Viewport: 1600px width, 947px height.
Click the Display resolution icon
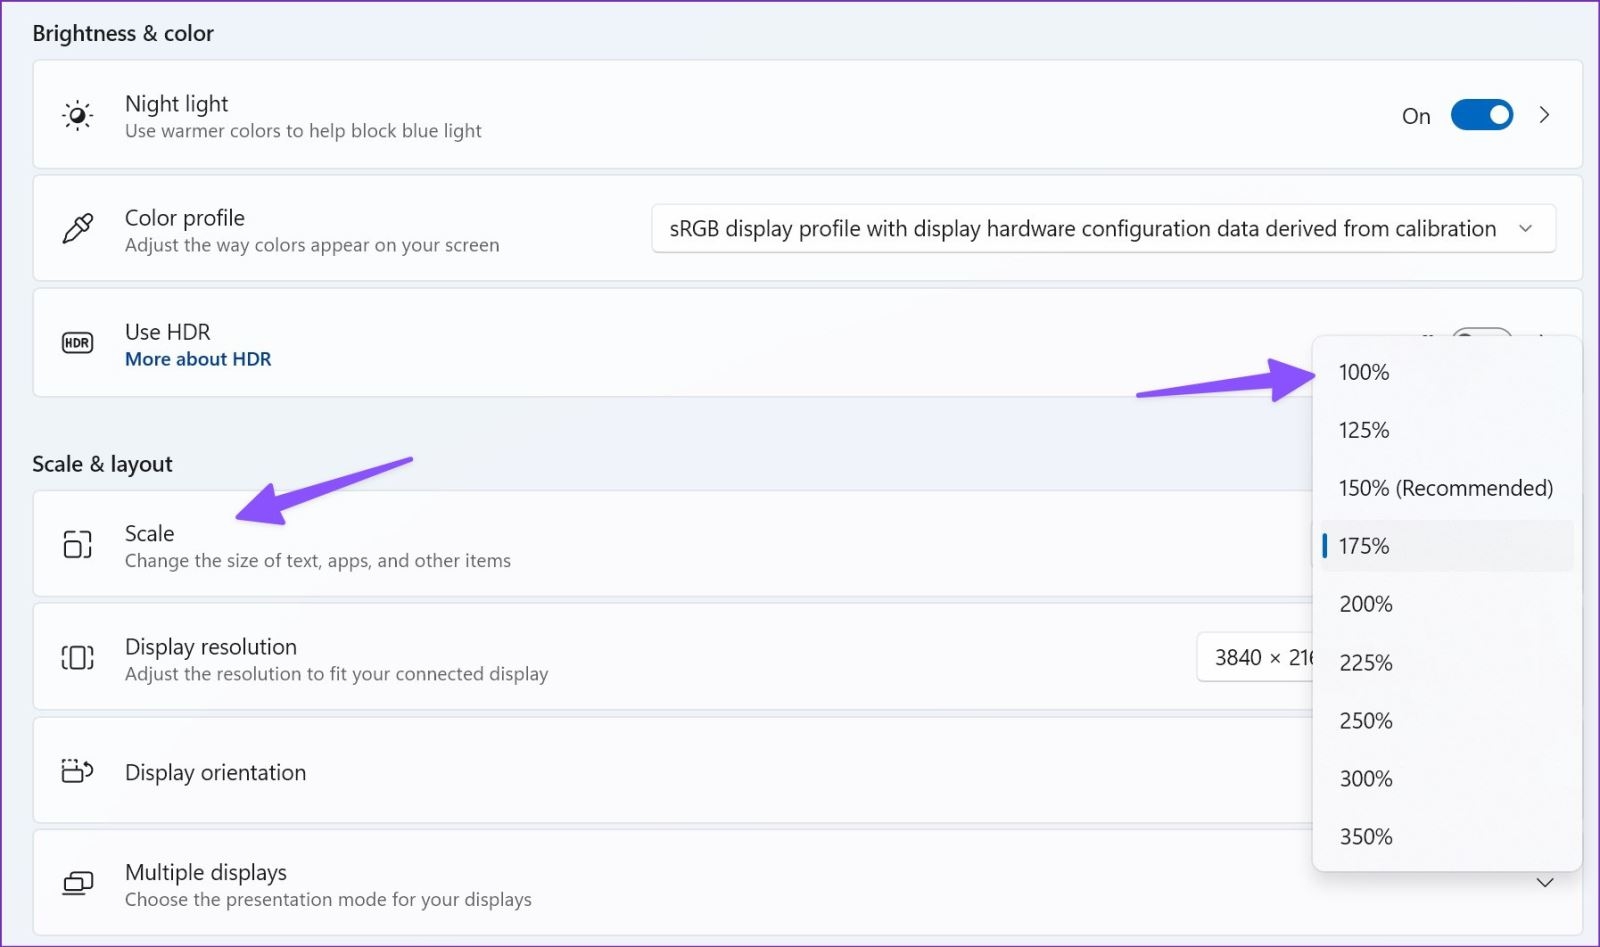coord(77,657)
